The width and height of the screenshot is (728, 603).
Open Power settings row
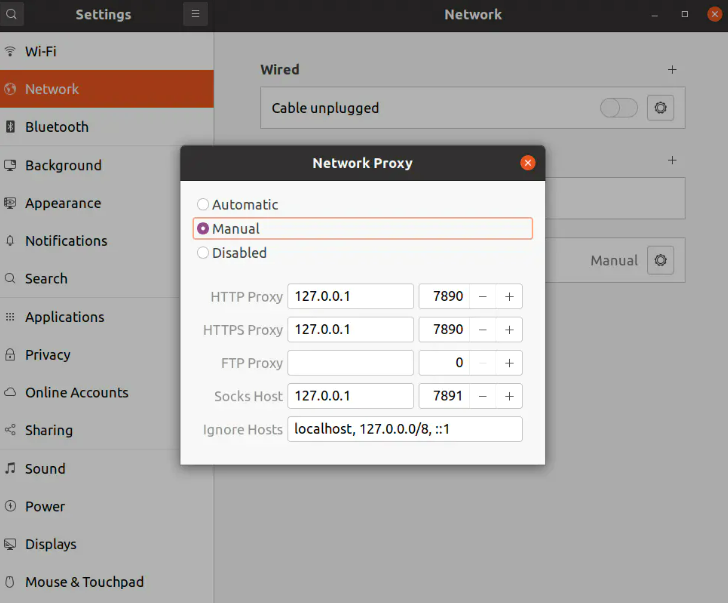(107, 506)
